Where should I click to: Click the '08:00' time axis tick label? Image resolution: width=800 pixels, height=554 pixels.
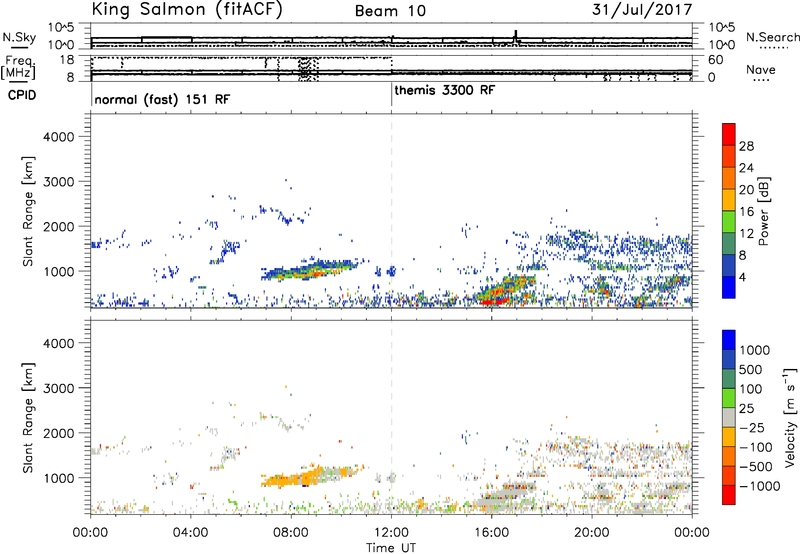coord(291,533)
